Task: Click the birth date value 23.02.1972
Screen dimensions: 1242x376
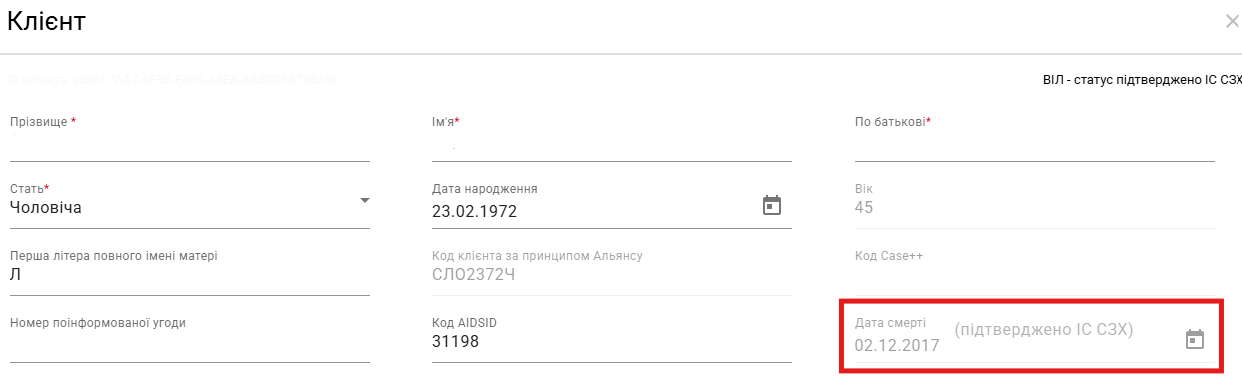Action: (x=474, y=212)
